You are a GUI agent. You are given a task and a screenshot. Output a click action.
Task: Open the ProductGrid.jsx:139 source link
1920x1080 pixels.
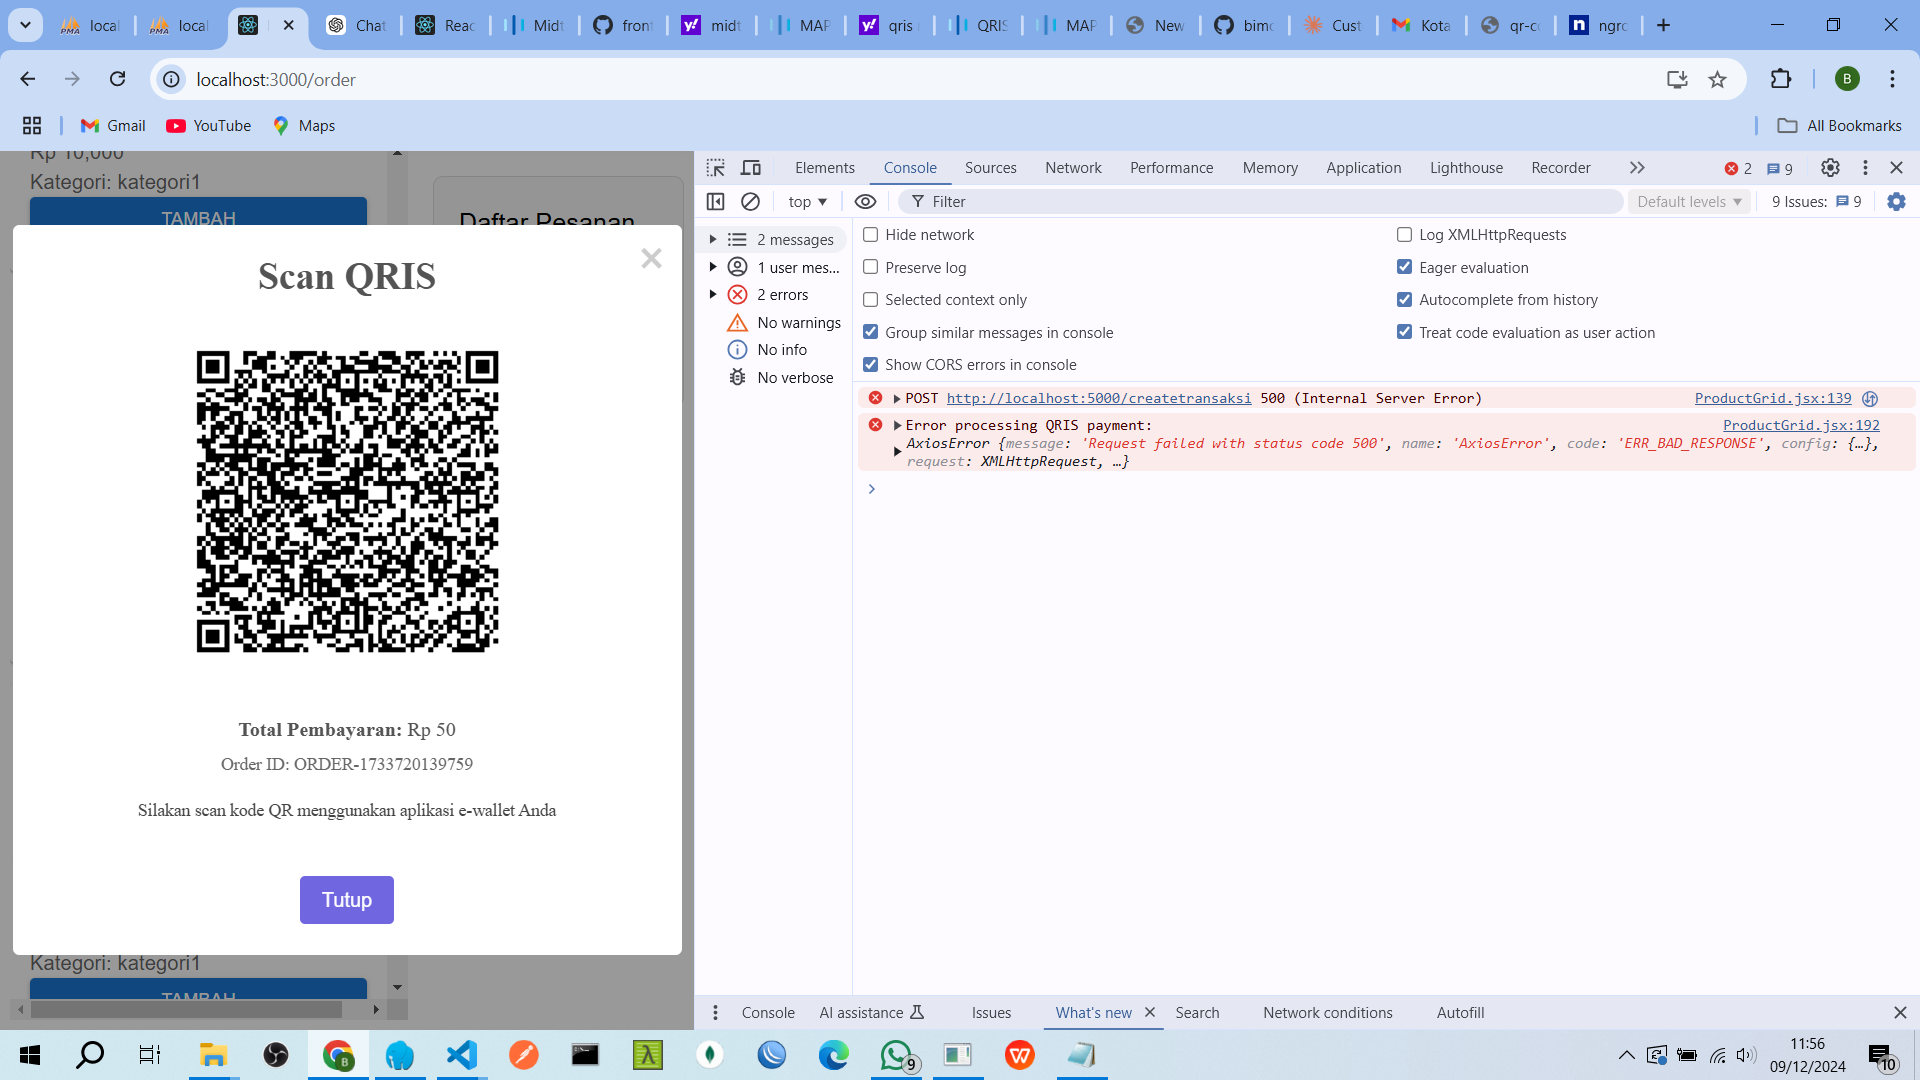pos(1773,398)
